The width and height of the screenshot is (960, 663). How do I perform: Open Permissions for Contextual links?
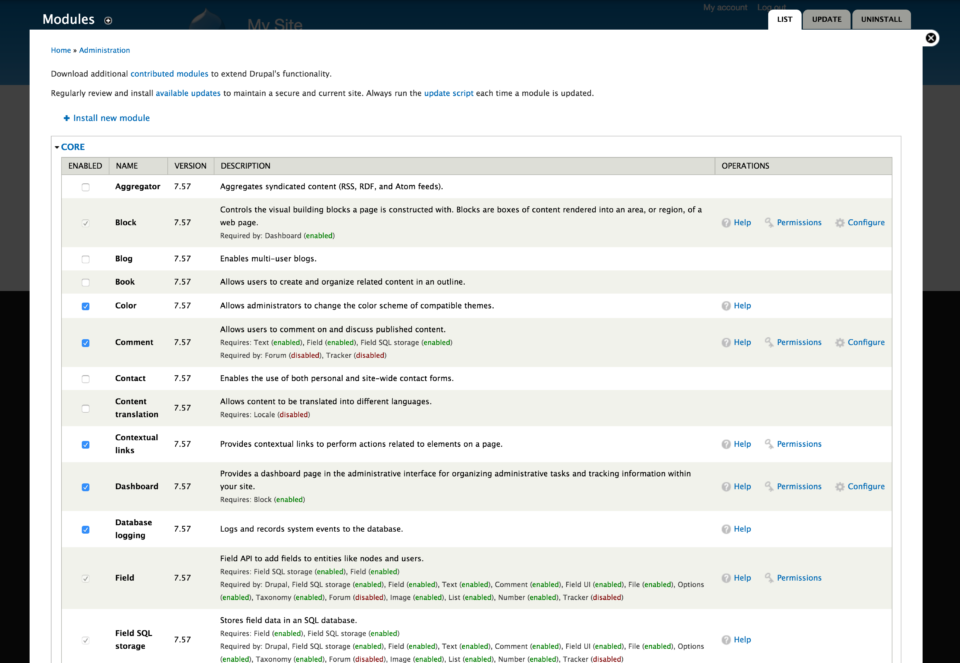pos(798,444)
